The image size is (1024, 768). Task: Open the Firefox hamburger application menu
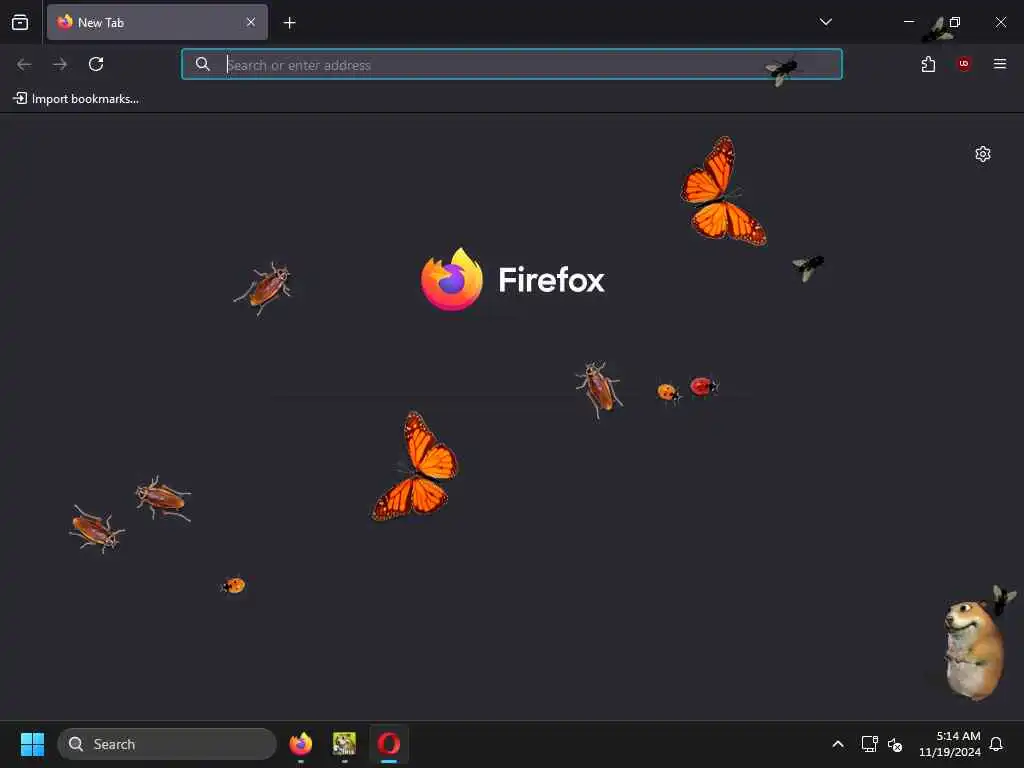1000,64
